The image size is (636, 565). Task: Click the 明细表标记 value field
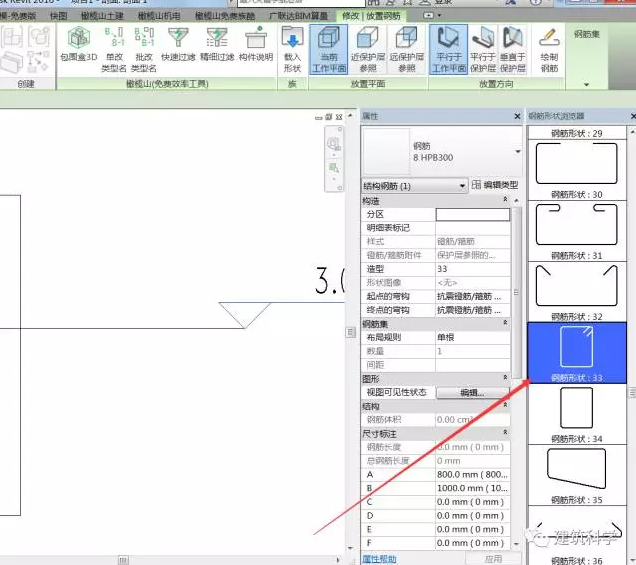pos(473,228)
